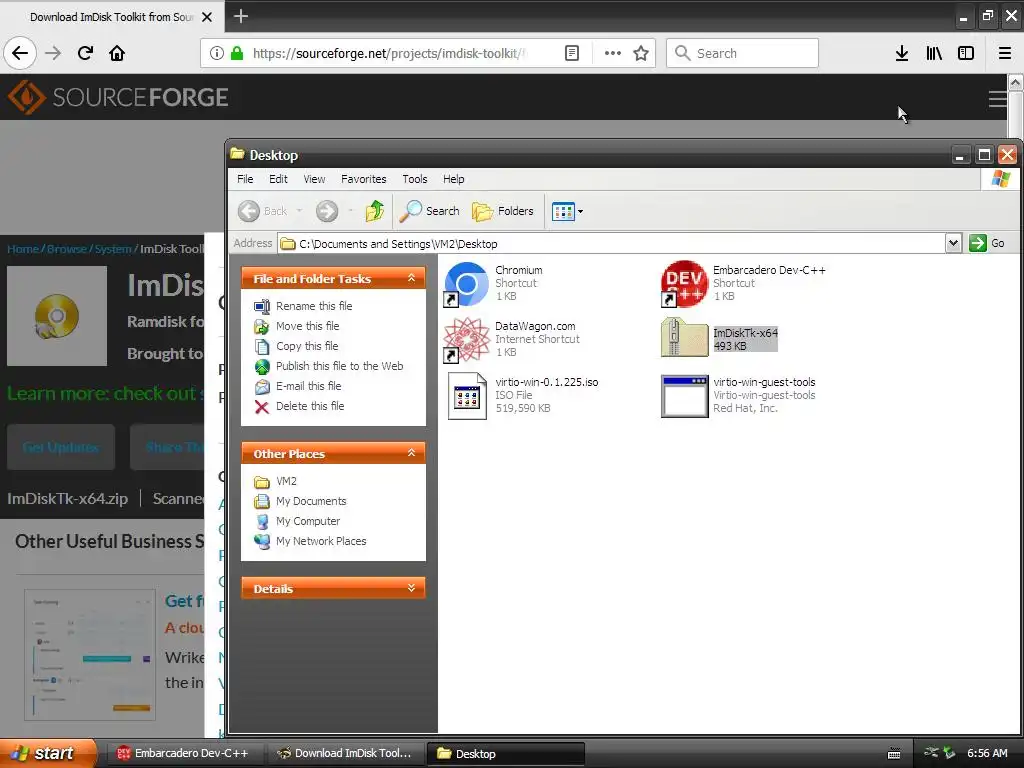Open View menu in Desktop window
1024x768 pixels.
(x=314, y=179)
